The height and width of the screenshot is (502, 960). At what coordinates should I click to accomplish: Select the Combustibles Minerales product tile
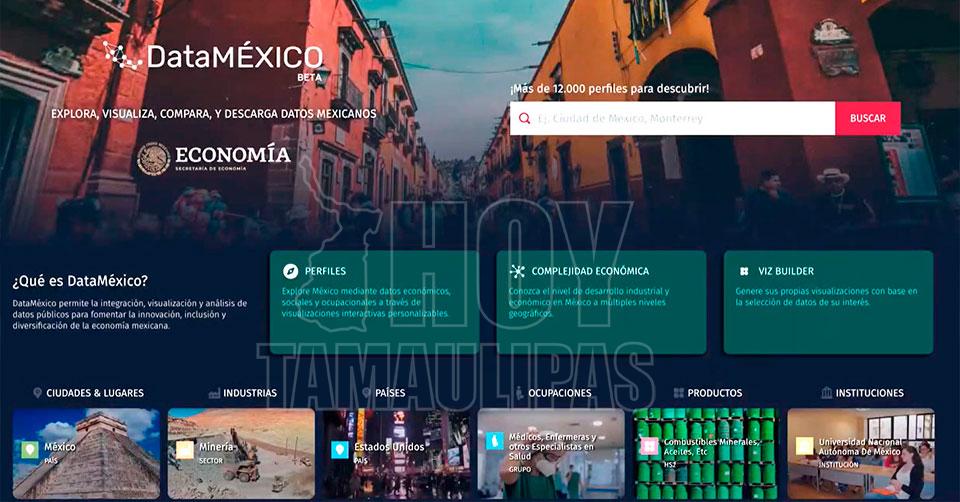click(x=705, y=453)
